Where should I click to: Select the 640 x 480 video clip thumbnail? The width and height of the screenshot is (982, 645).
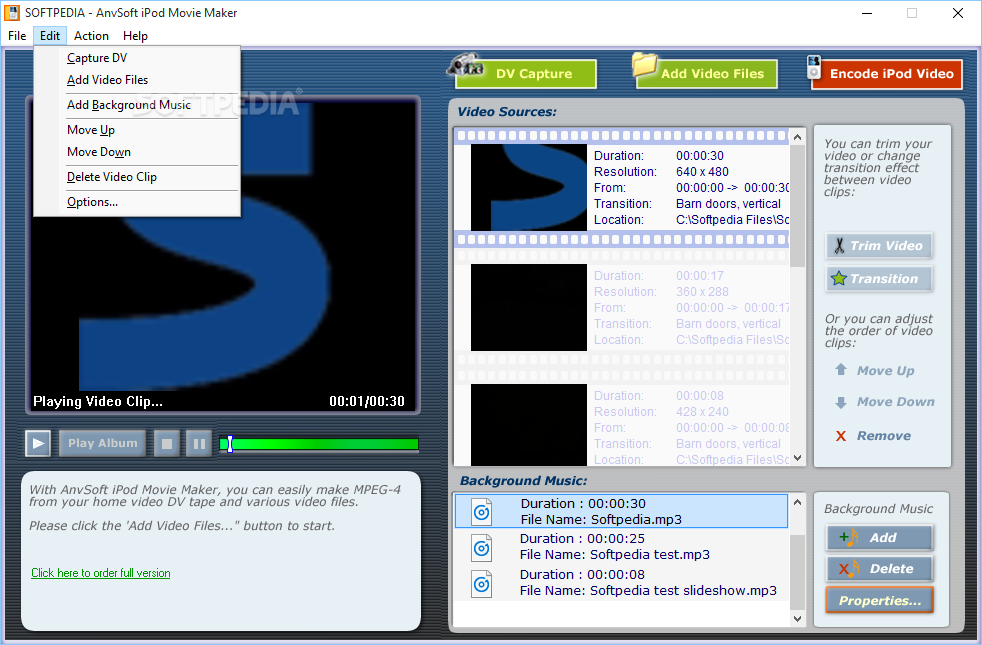coord(529,187)
